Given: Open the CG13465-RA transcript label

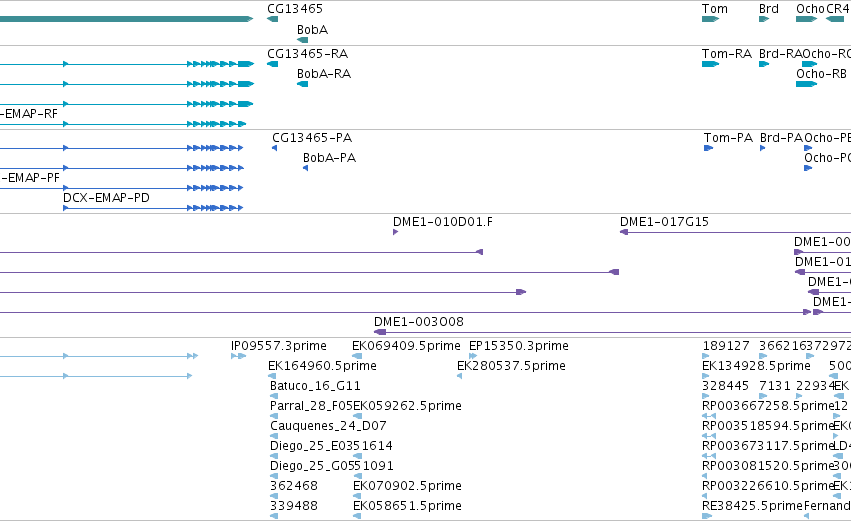Looking at the screenshot, I should (307, 54).
